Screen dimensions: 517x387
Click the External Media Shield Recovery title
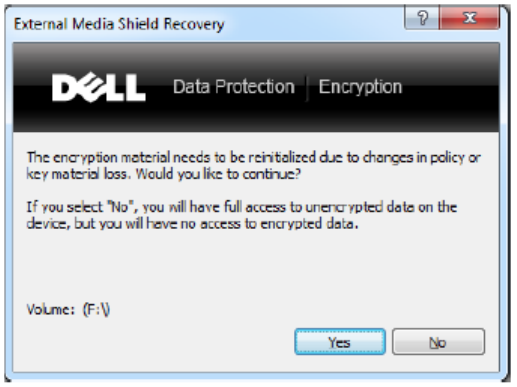click(x=119, y=24)
